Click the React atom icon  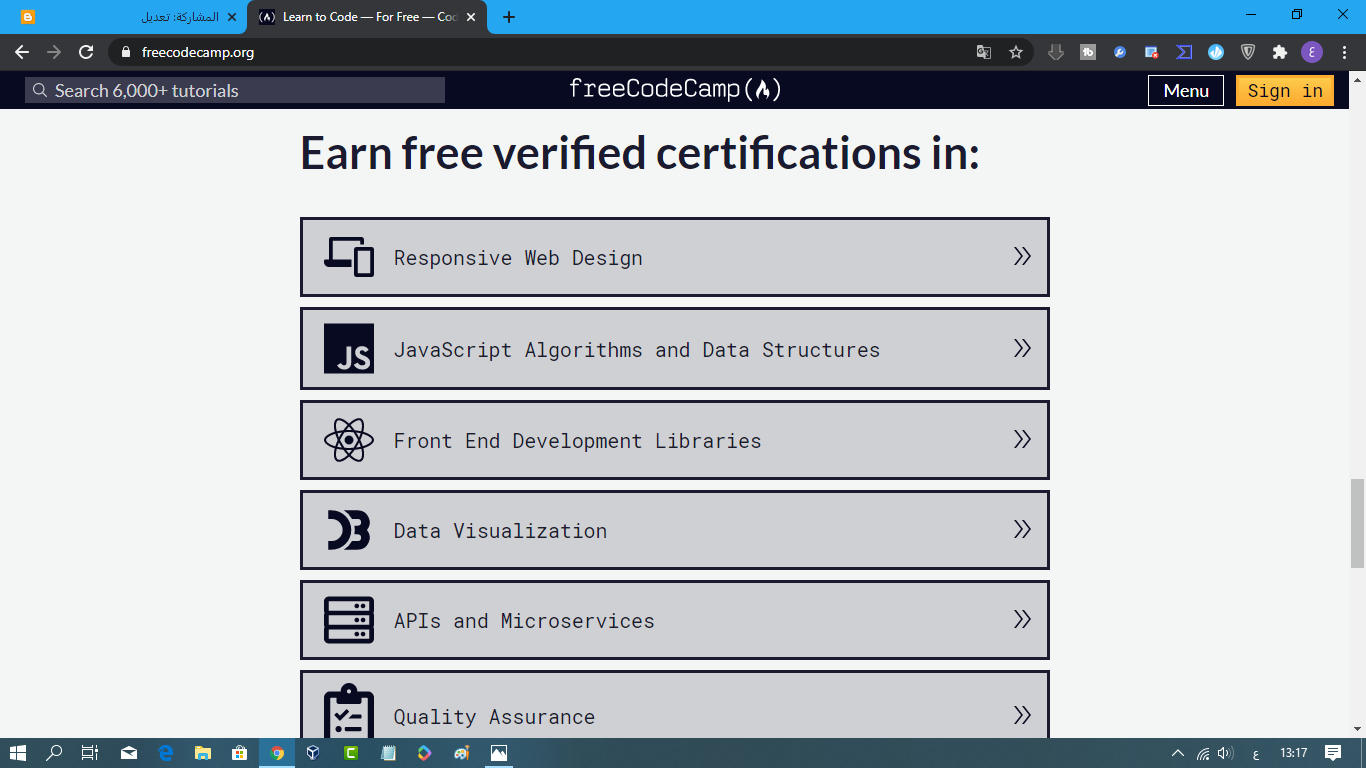click(x=349, y=440)
